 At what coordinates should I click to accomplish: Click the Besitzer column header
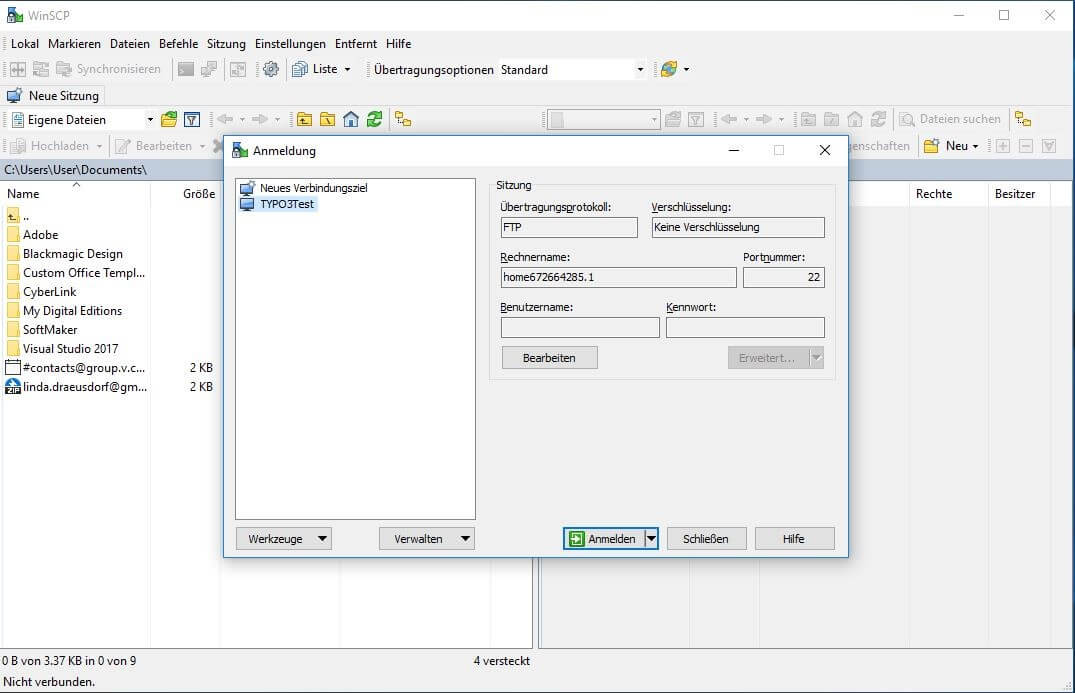1019,194
